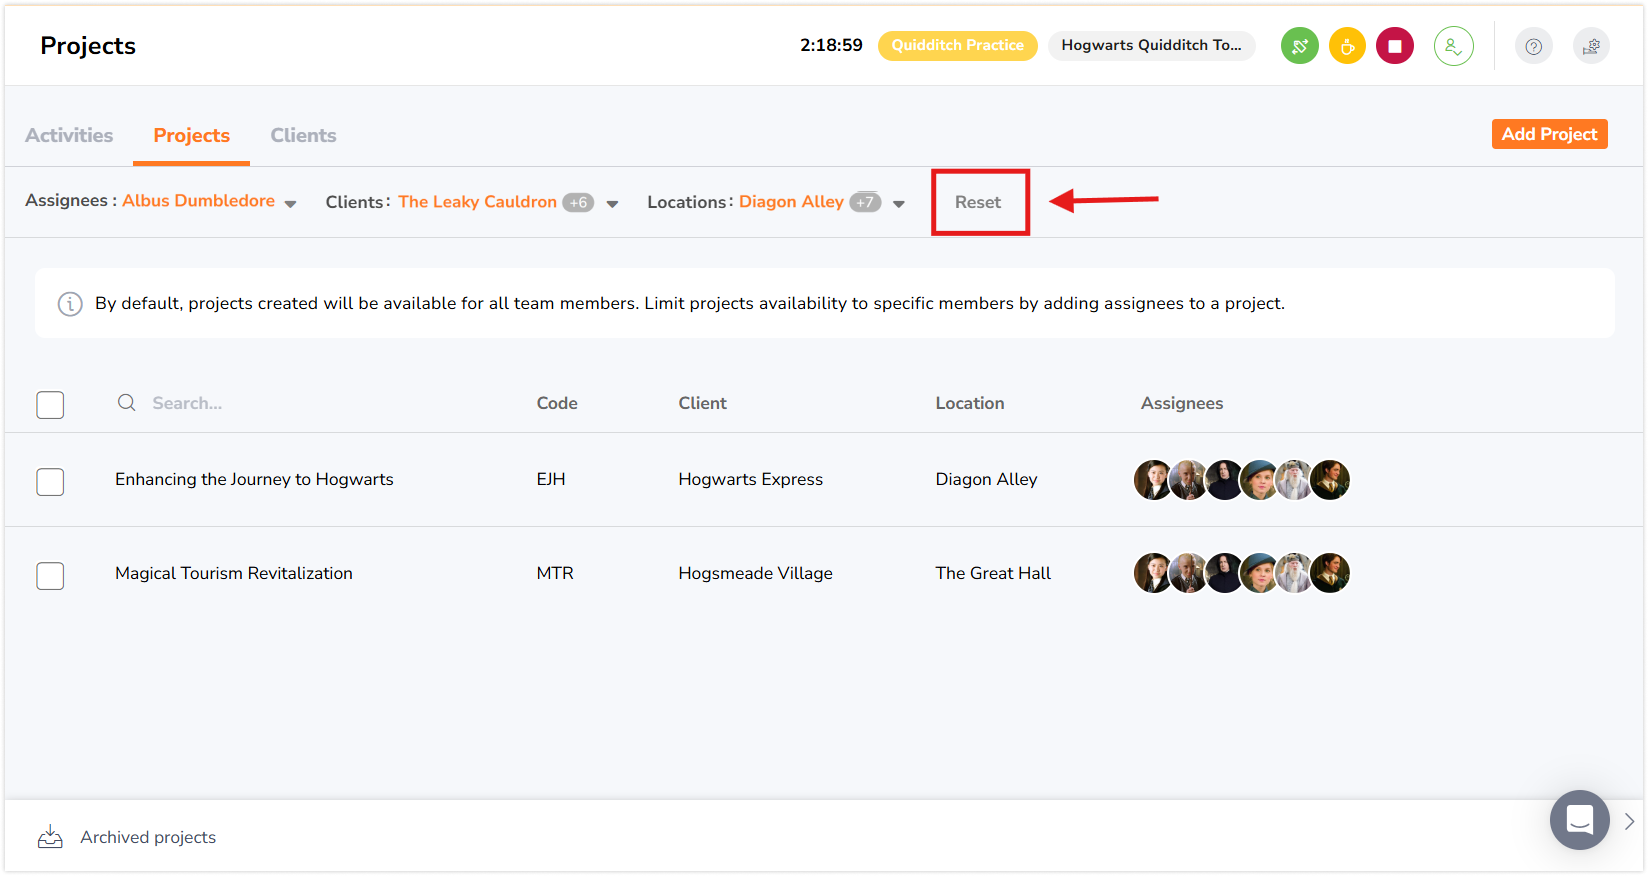
Task: Open the settings gear icon
Action: pyautogui.click(x=1591, y=46)
